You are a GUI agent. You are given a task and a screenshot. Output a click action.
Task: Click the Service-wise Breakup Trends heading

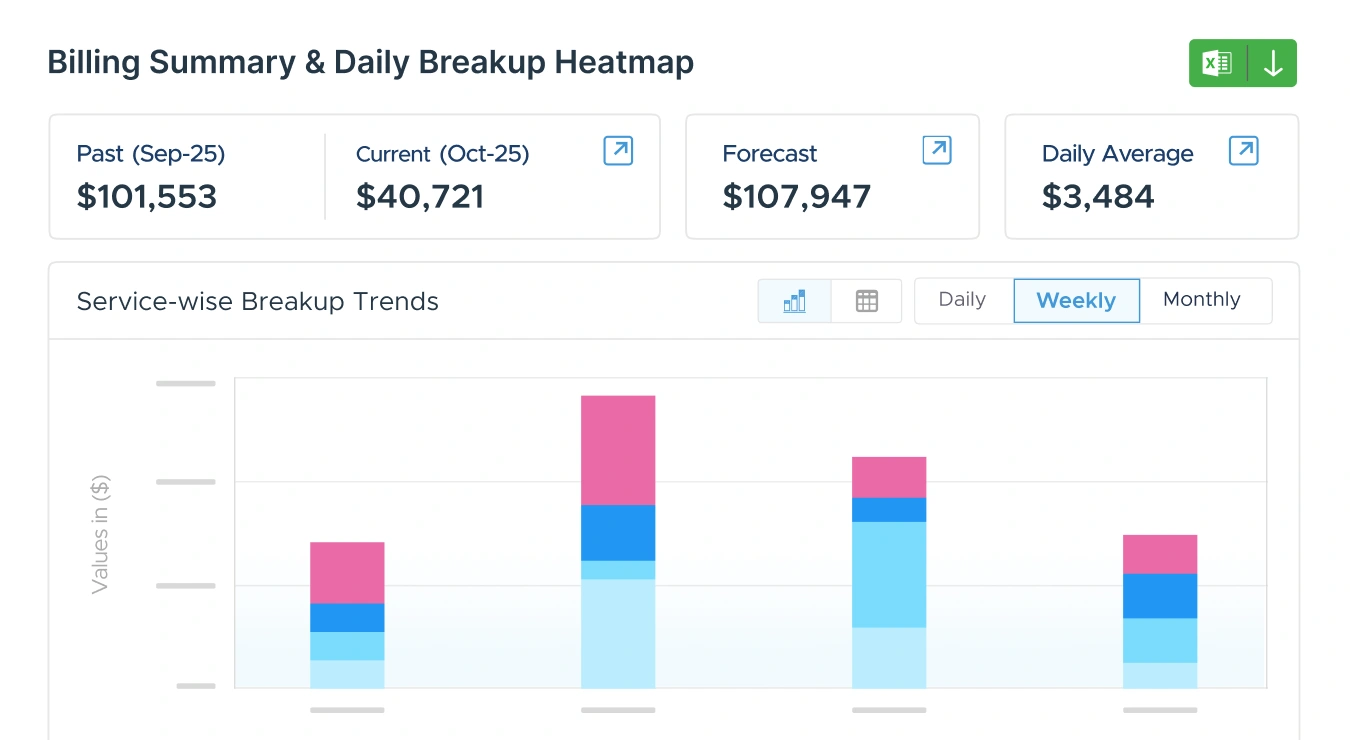point(258,302)
